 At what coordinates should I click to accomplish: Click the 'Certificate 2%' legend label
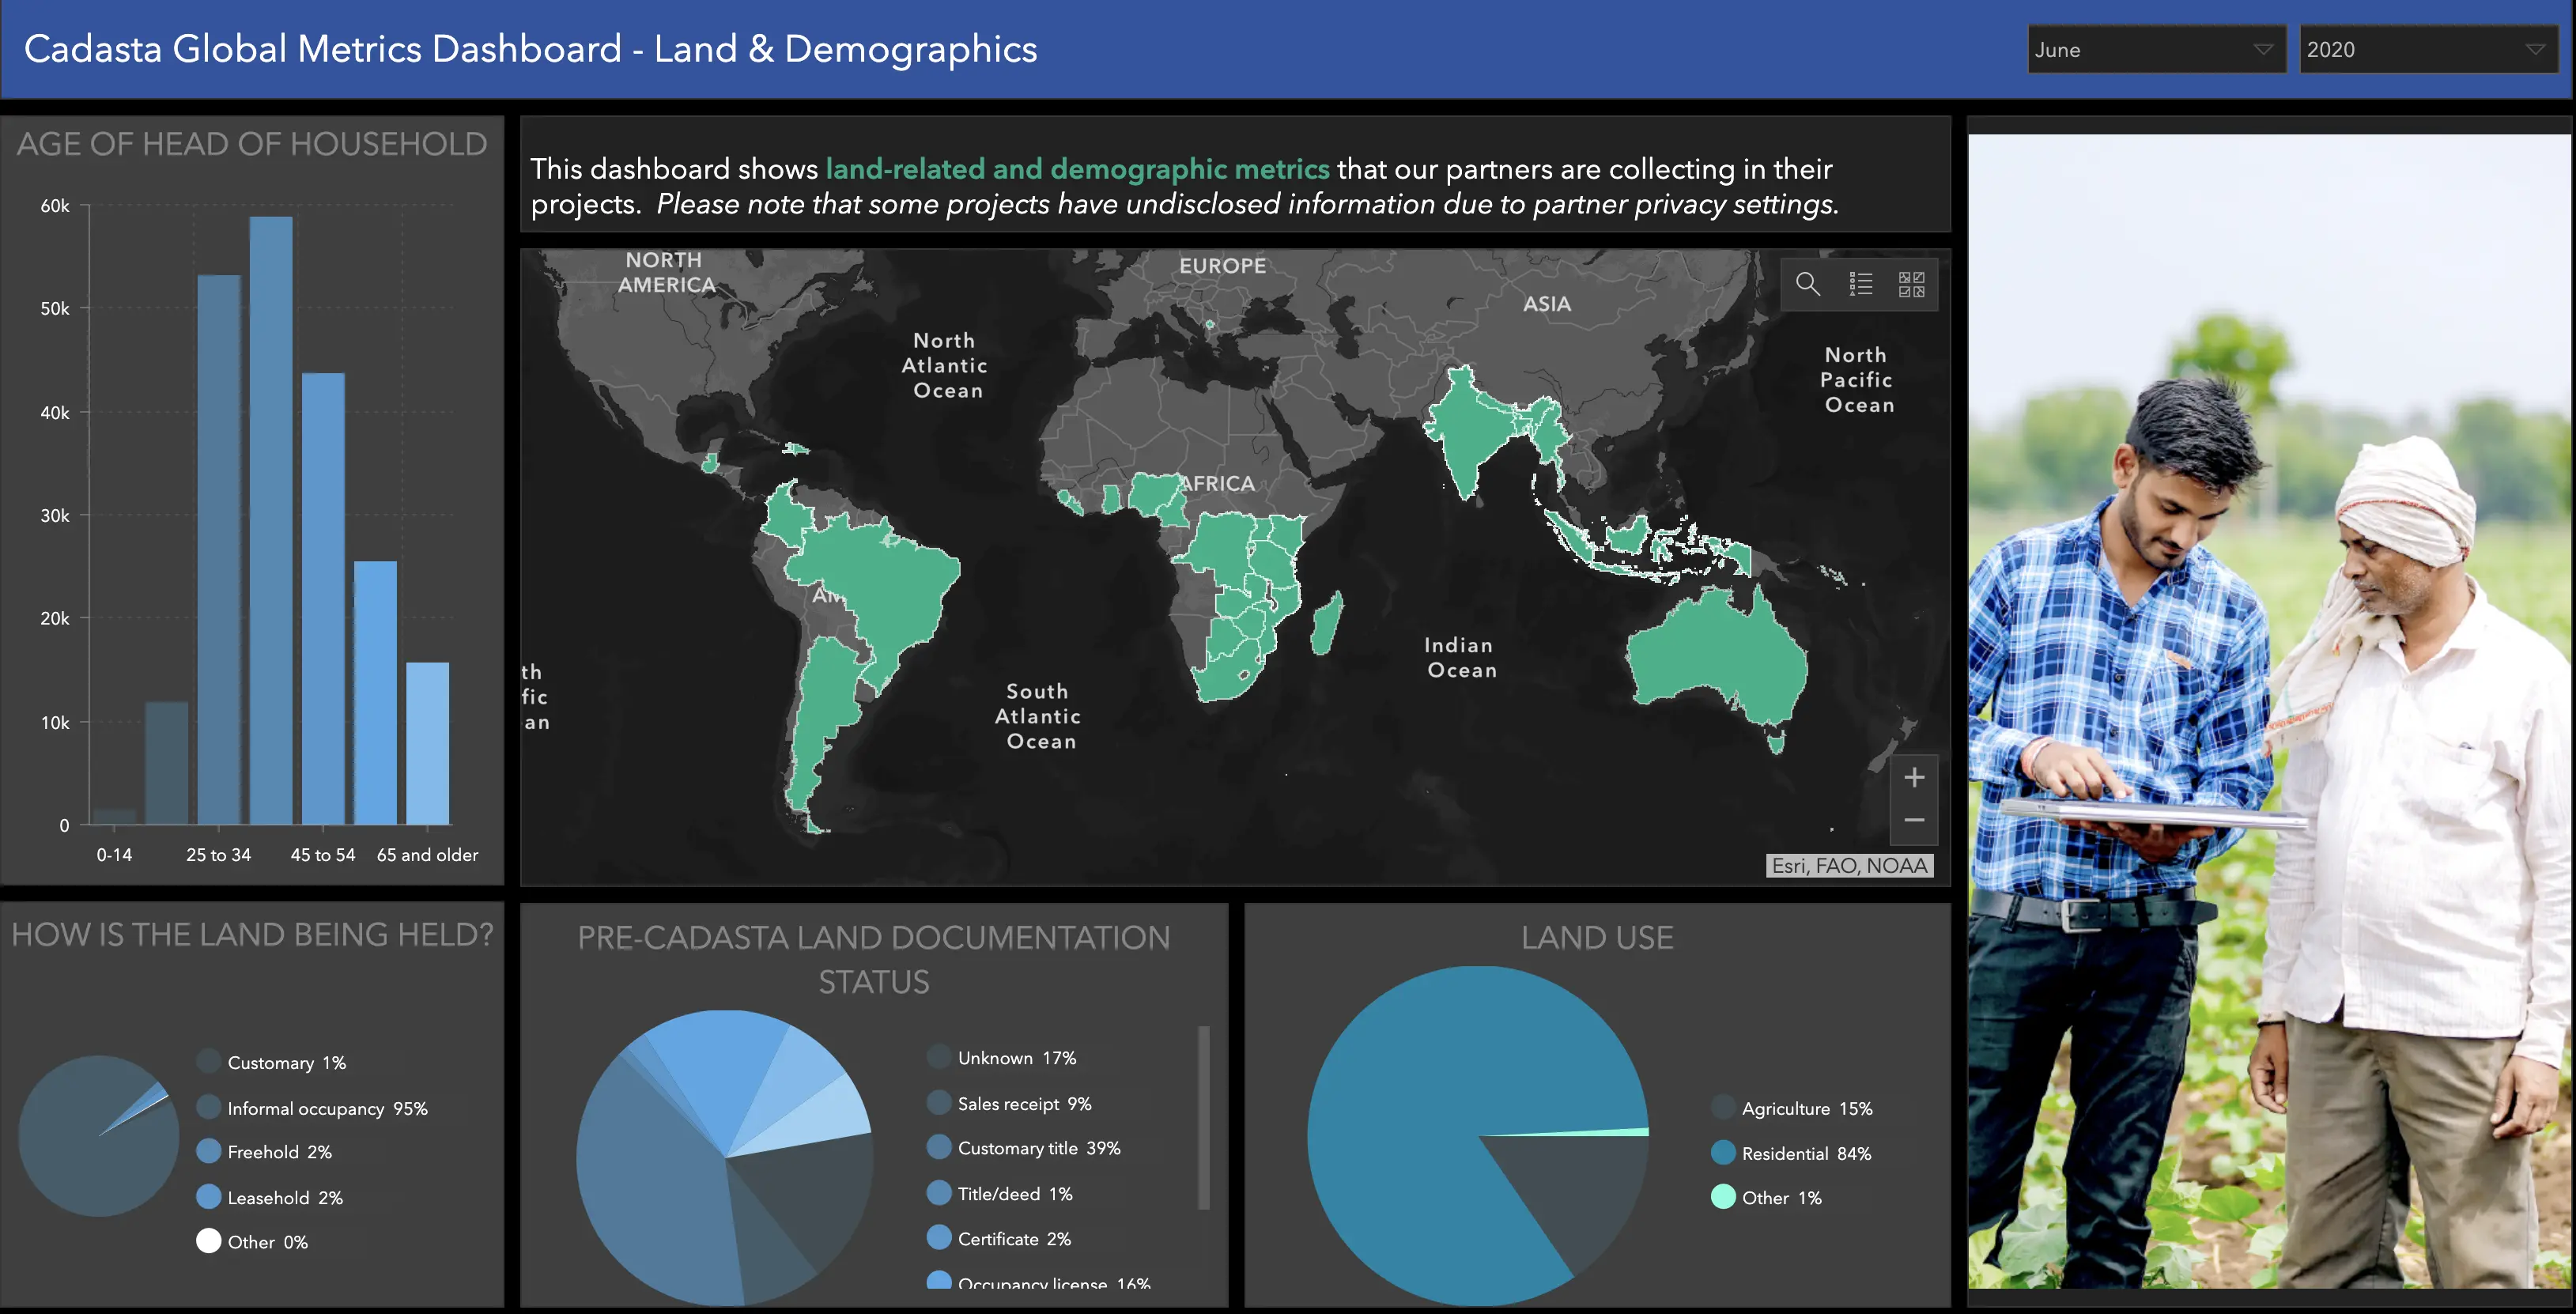tap(1014, 1239)
